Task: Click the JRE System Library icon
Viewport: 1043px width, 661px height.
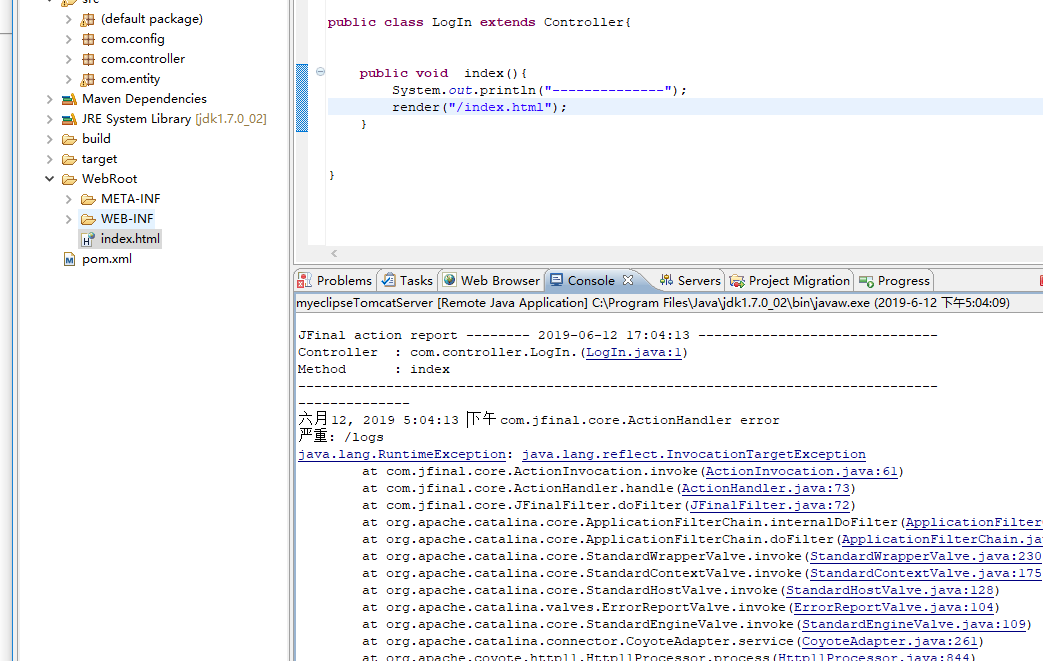Action: pos(69,119)
